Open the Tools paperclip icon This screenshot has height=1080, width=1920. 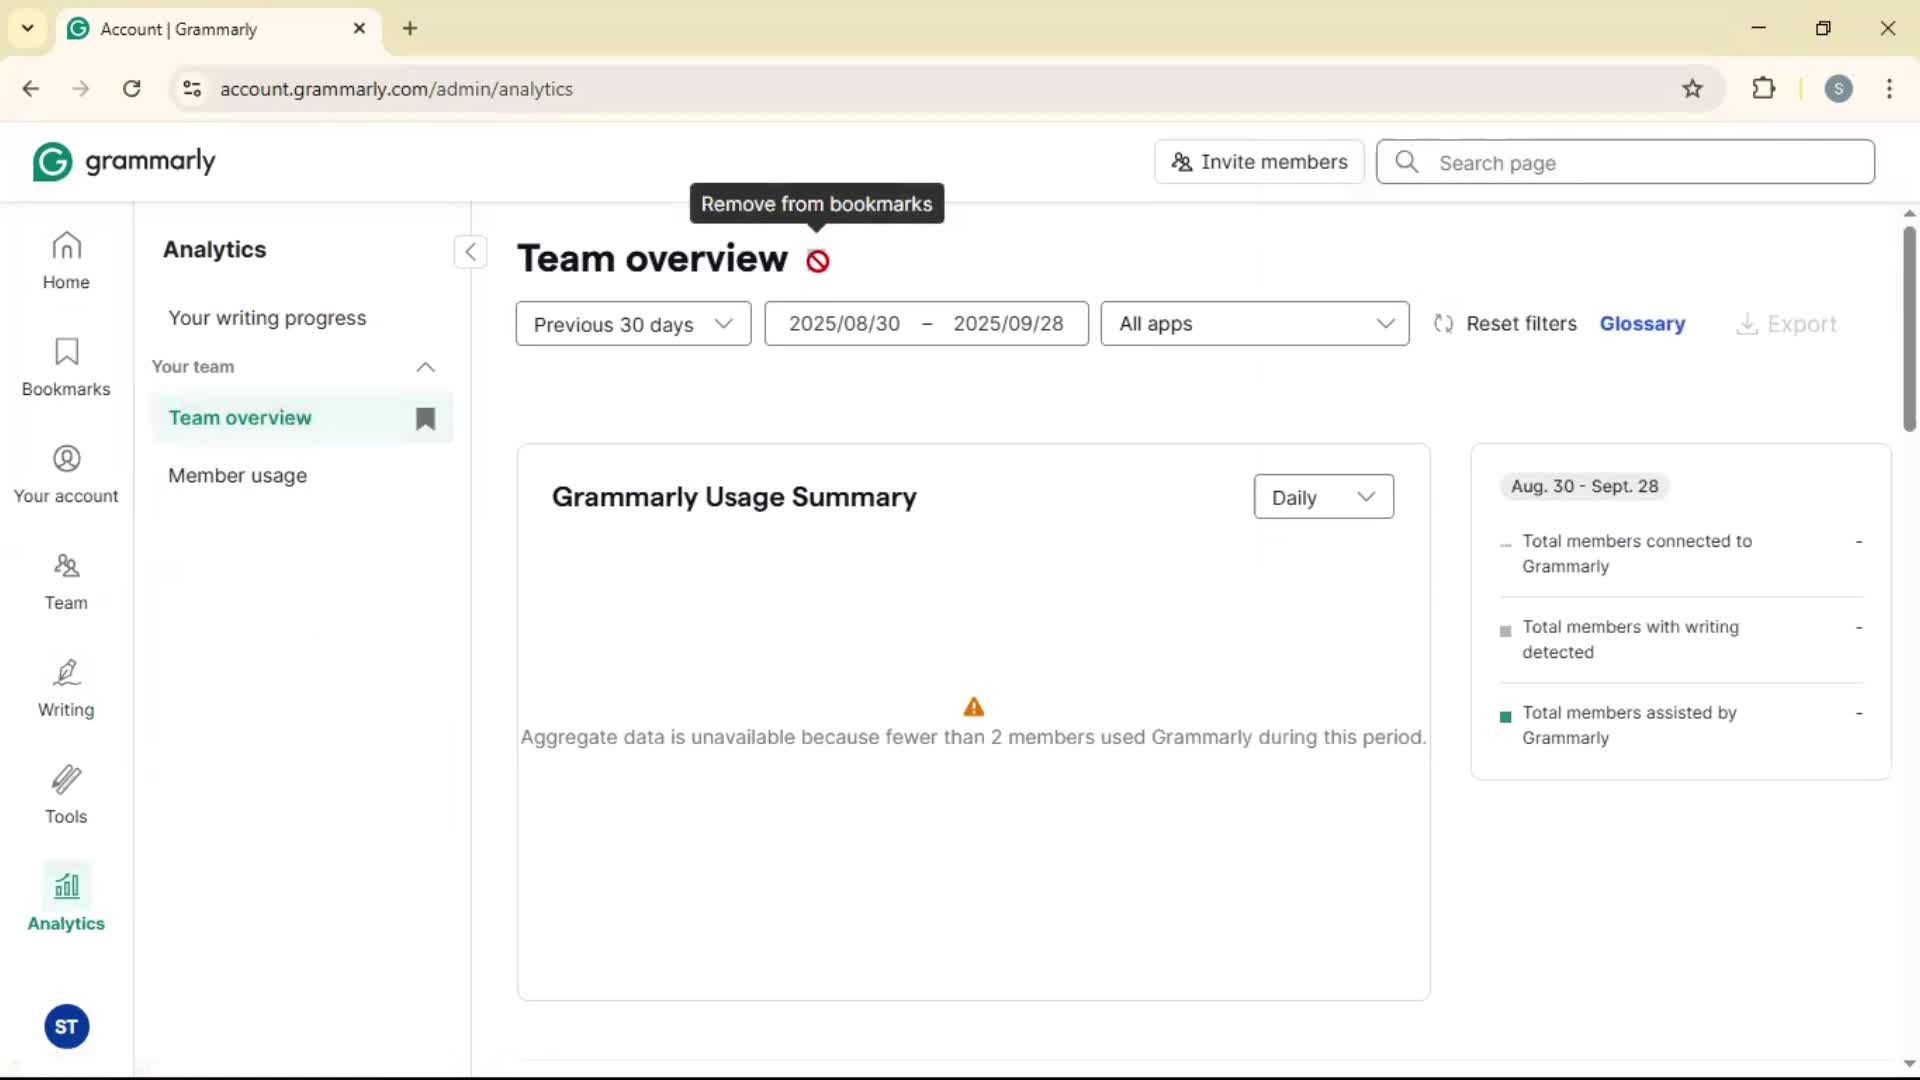[66, 795]
